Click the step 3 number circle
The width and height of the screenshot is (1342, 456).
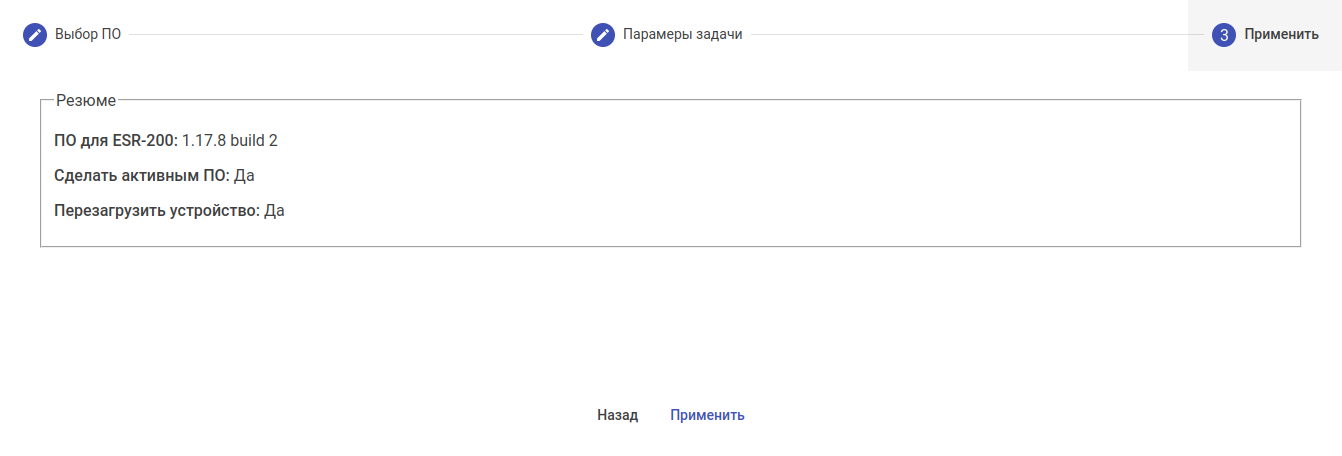[1224, 35]
